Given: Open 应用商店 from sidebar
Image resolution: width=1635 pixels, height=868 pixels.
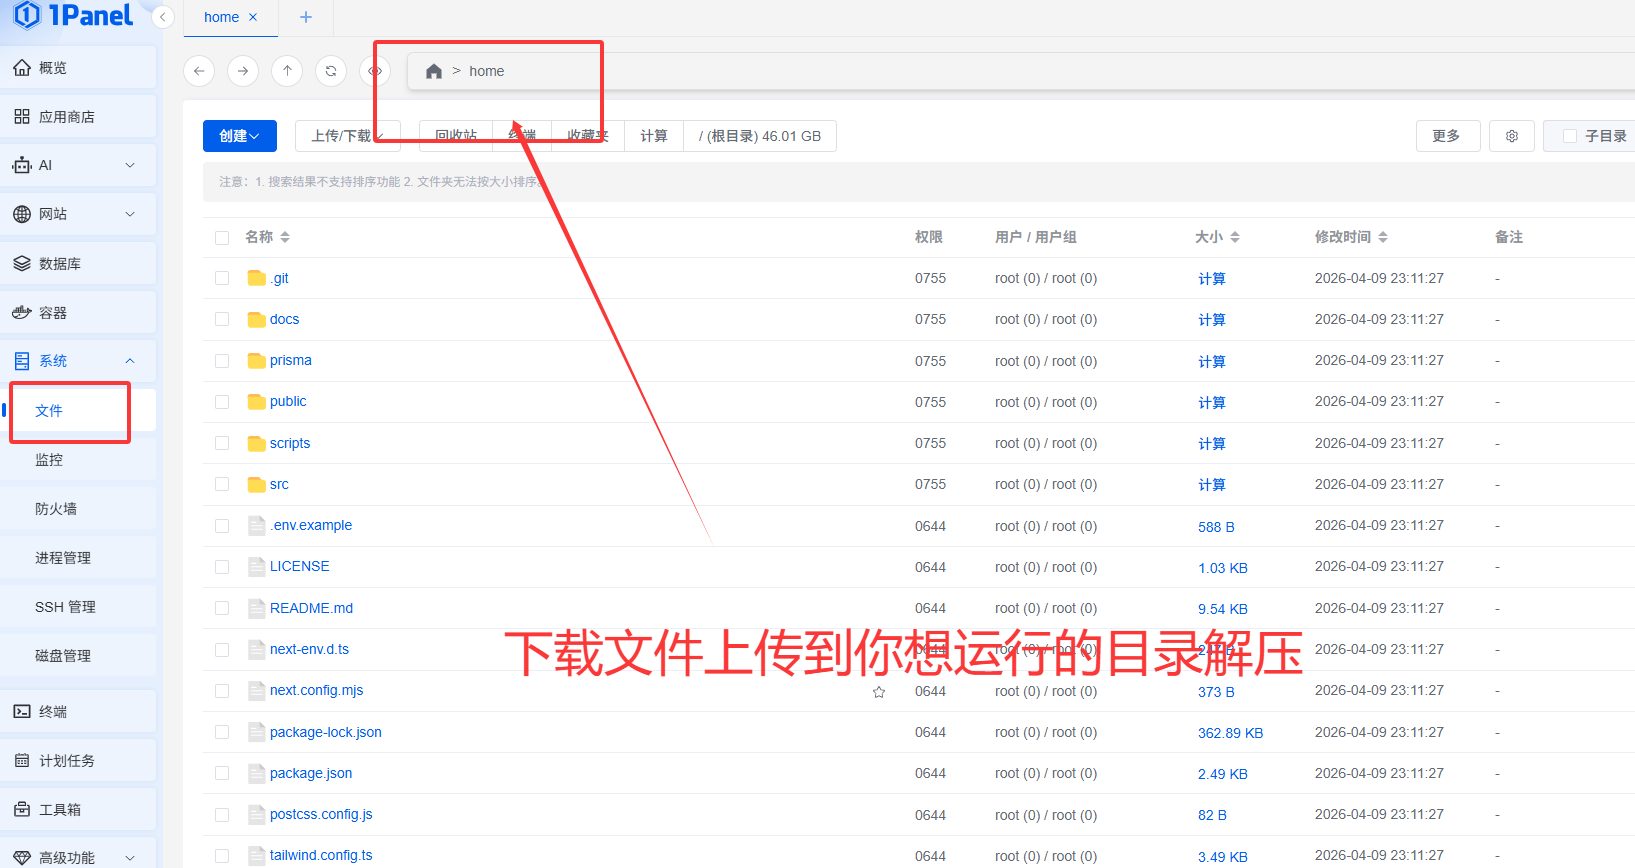Looking at the screenshot, I should (x=67, y=117).
